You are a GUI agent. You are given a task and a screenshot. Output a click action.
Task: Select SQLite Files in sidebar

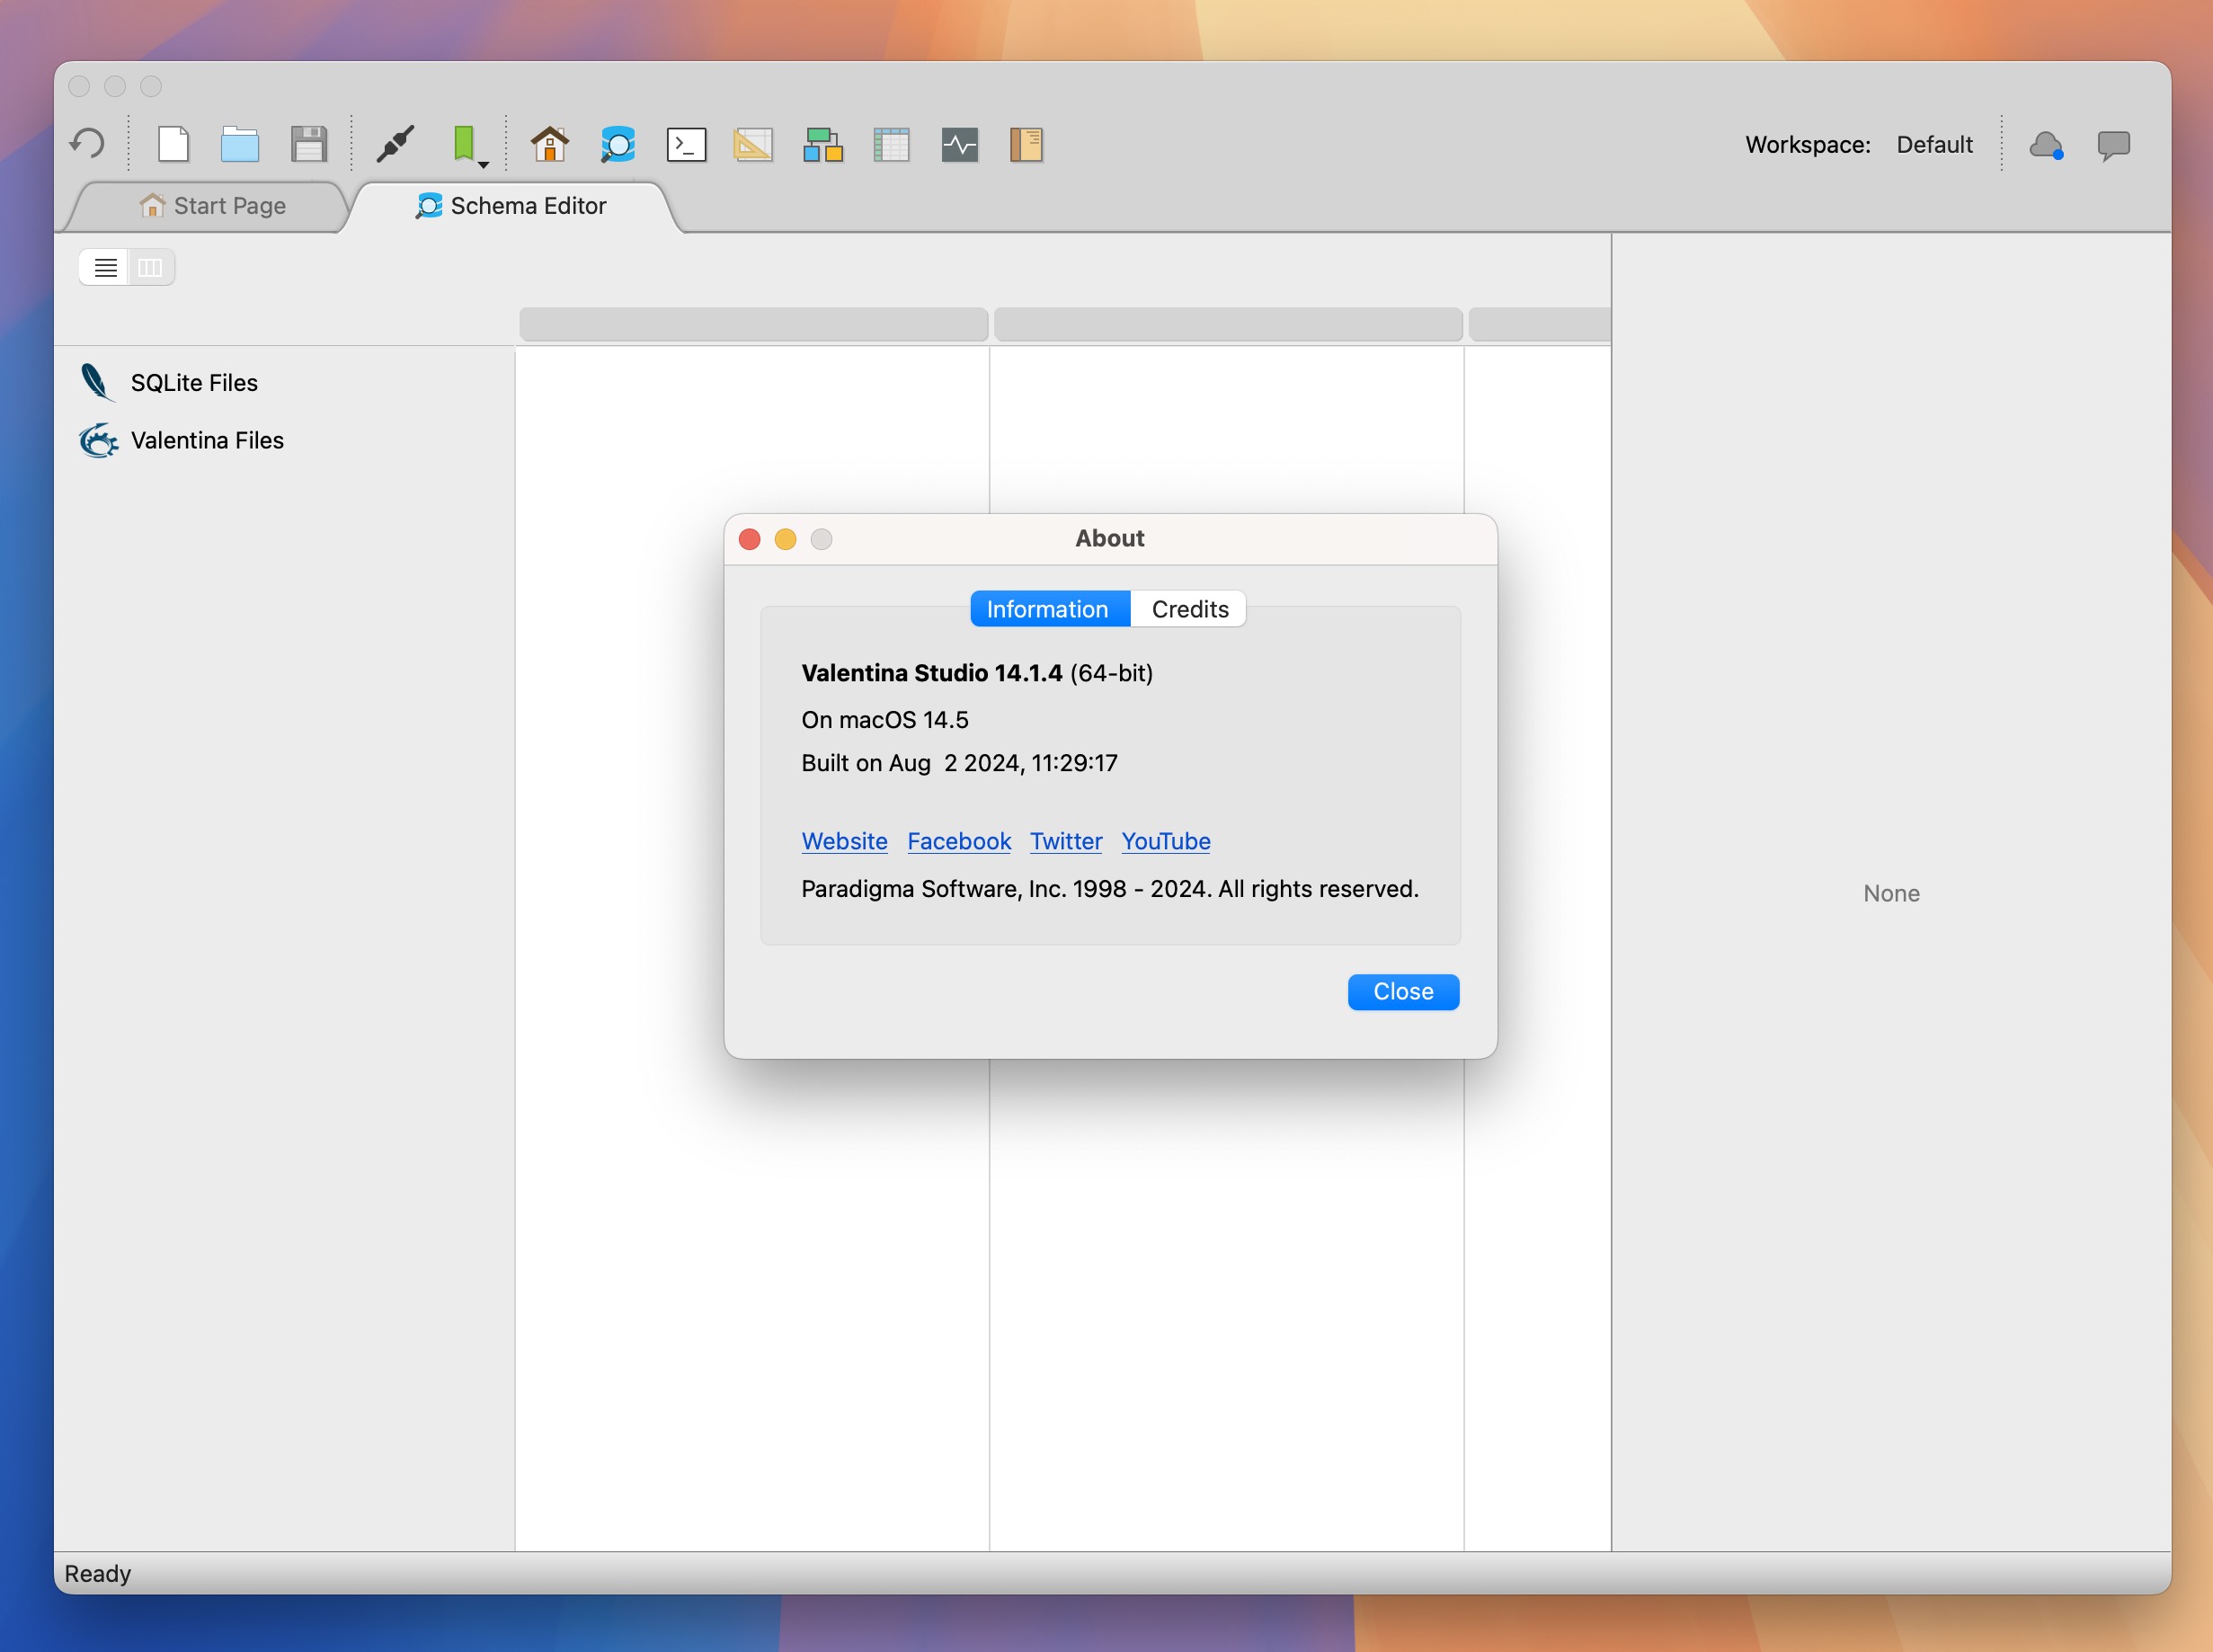click(194, 383)
